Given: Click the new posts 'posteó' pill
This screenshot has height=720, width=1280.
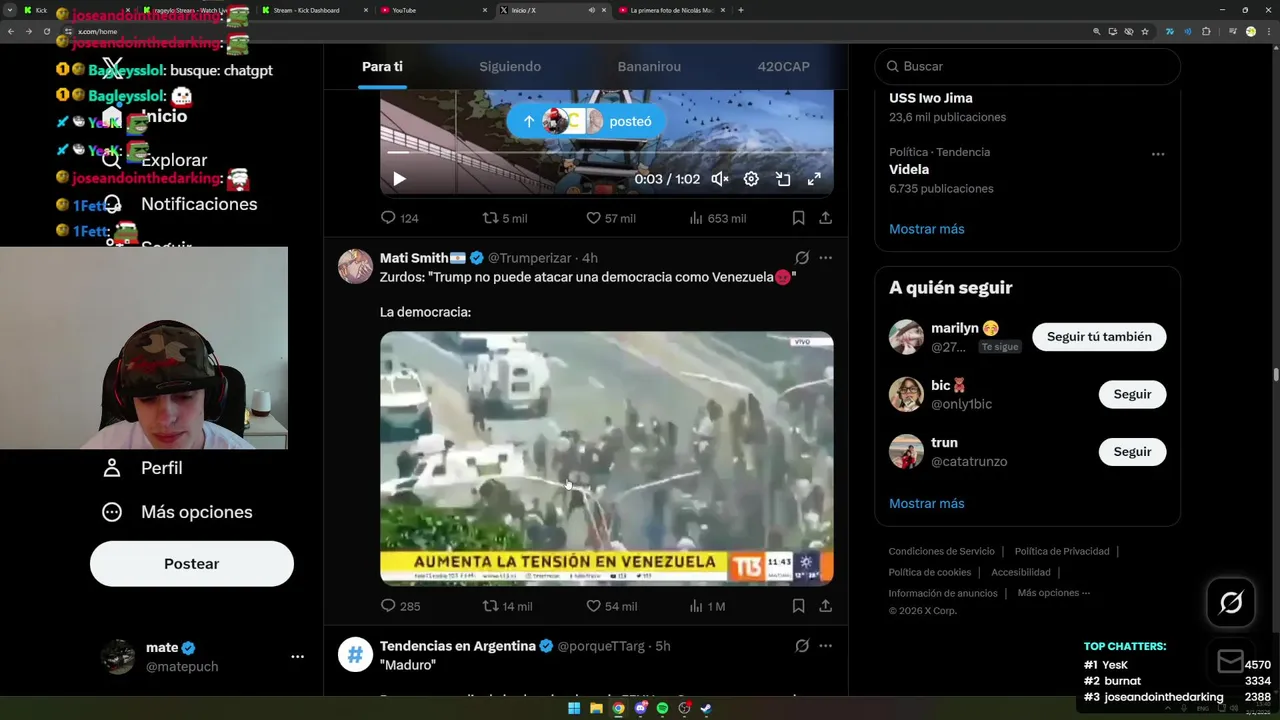Looking at the screenshot, I should (x=585, y=122).
